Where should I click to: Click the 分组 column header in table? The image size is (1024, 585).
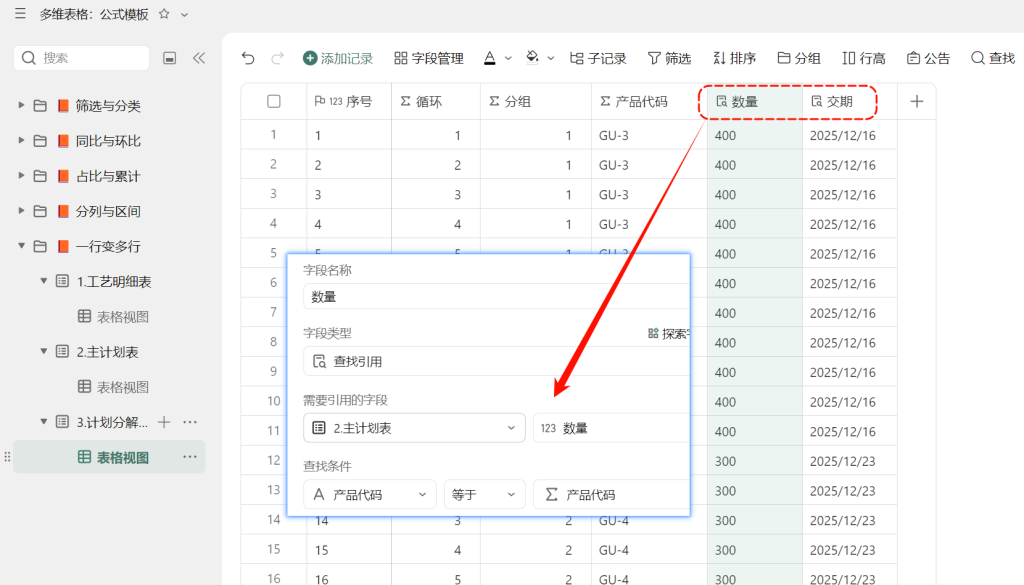point(536,101)
